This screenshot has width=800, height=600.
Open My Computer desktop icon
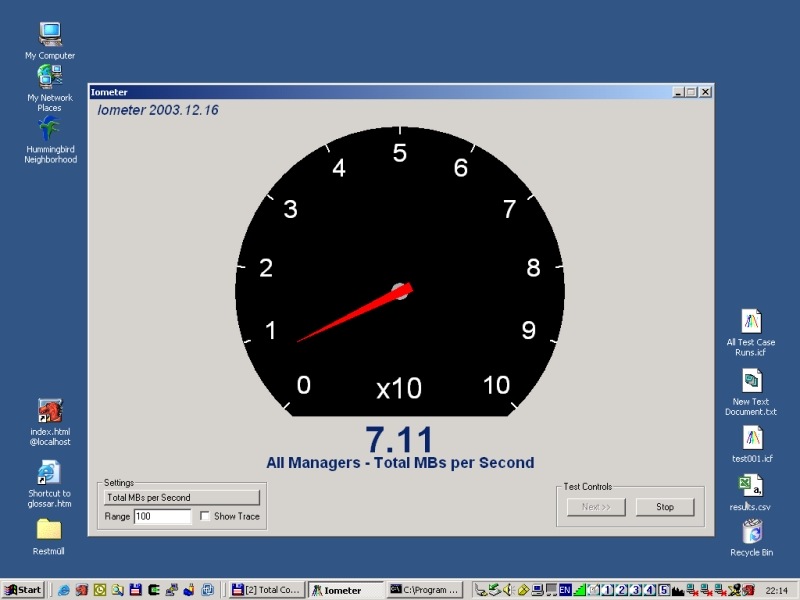(x=50, y=35)
